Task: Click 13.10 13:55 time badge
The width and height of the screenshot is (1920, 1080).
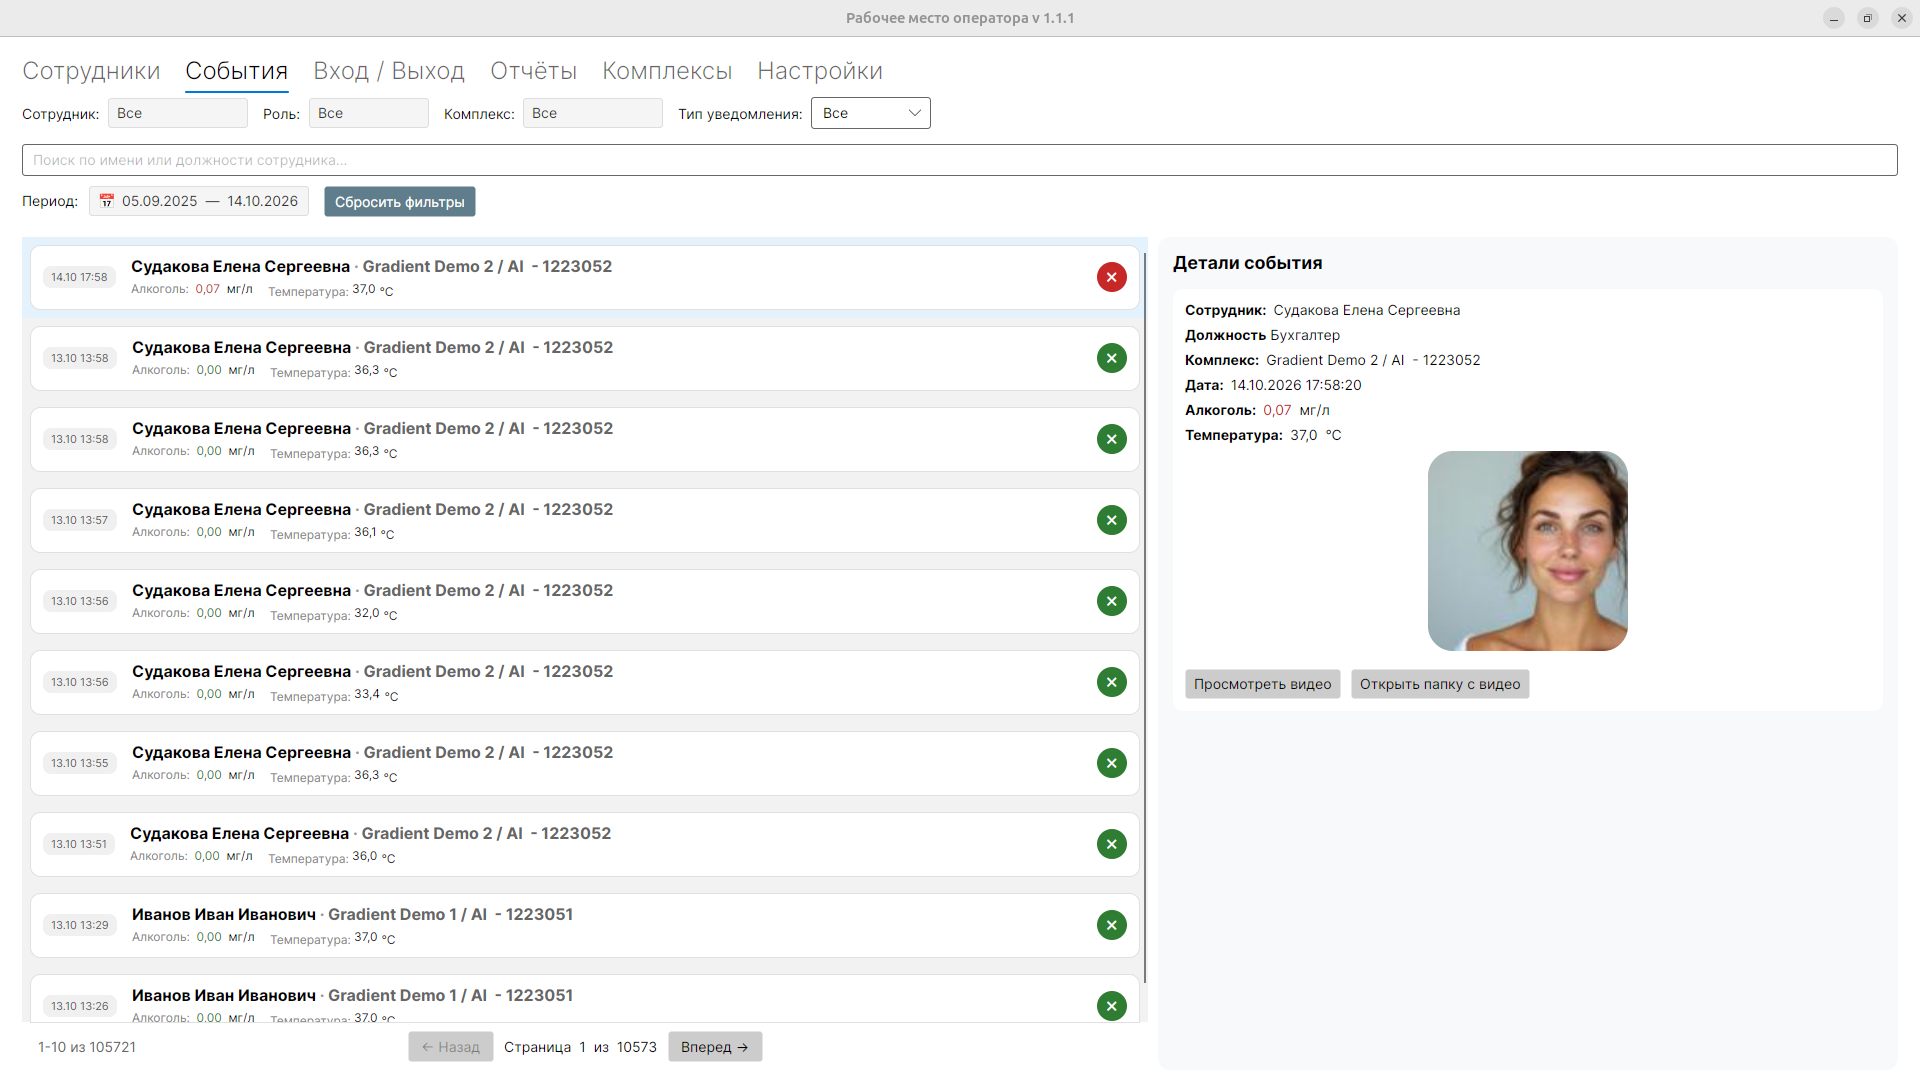Action: [x=80, y=763]
